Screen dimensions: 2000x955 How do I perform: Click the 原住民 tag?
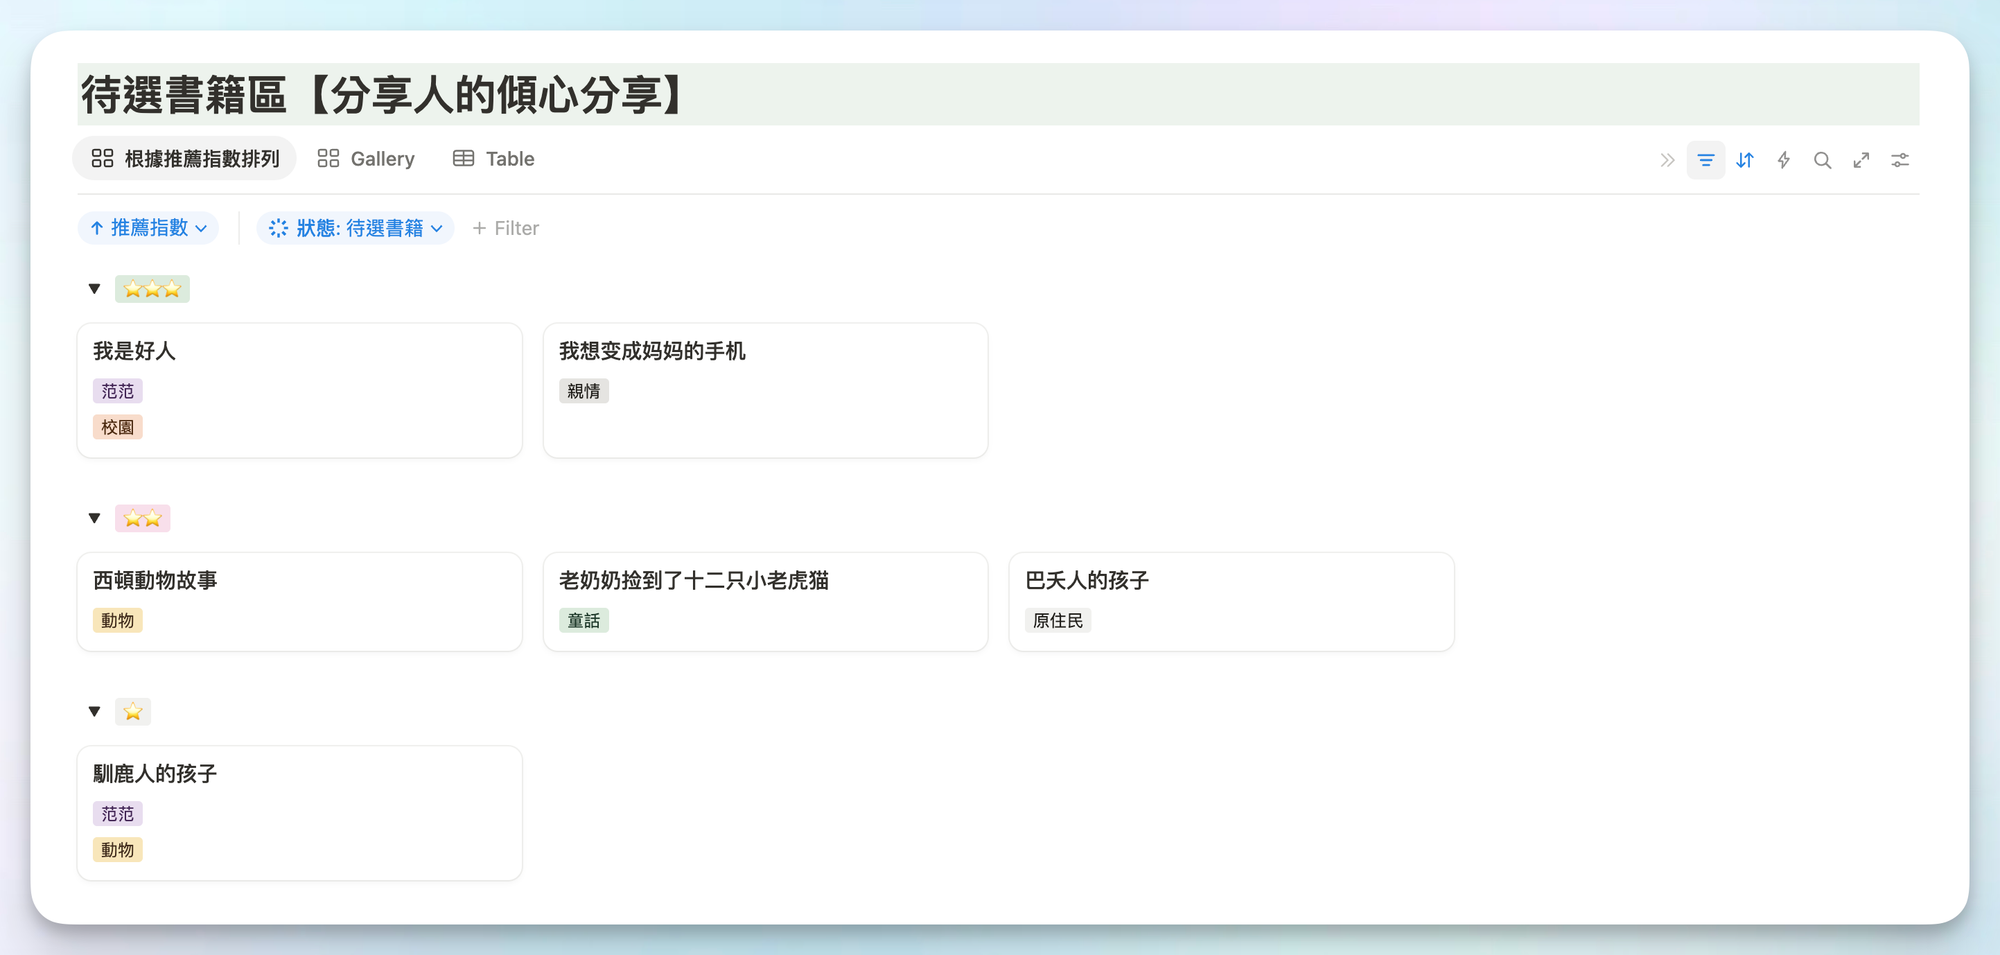pos(1058,620)
